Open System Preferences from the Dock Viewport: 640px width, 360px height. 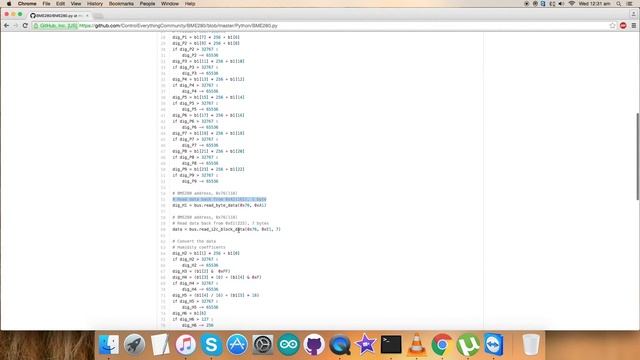tap(263, 345)
